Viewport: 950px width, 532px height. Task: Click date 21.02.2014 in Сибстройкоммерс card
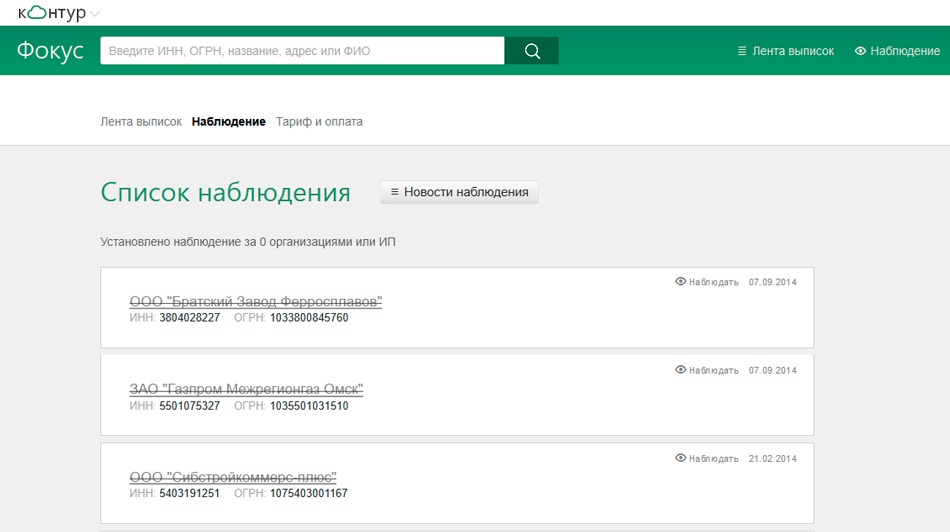pyautogui.click(x=772, y=459)
